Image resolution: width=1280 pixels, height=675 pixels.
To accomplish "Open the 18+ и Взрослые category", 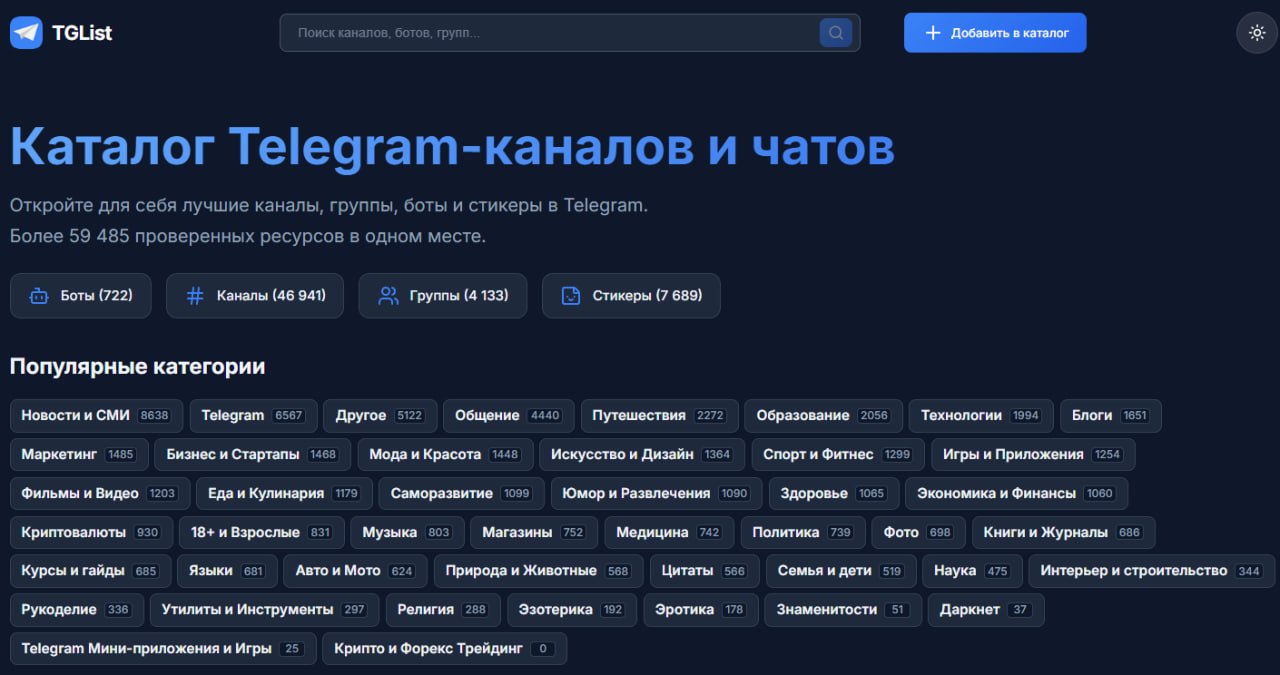I will tap(262, 533).
